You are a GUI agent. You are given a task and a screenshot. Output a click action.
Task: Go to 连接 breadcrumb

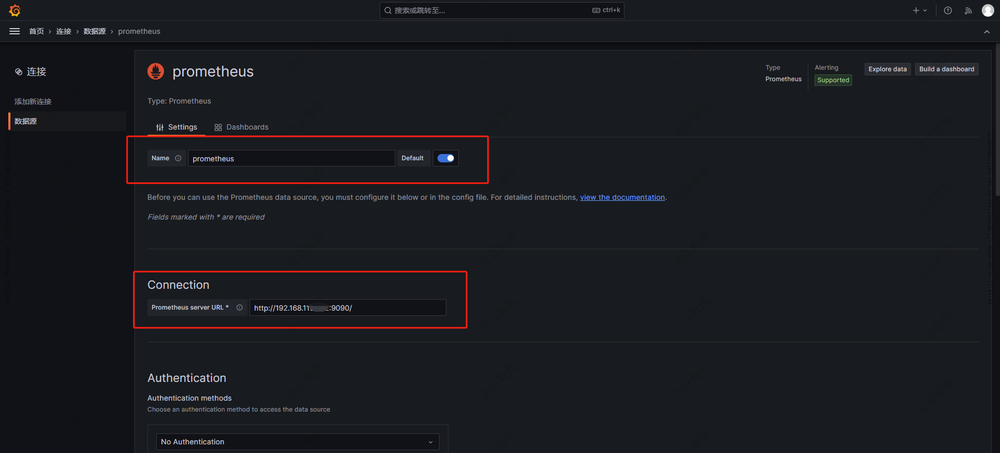64,31
